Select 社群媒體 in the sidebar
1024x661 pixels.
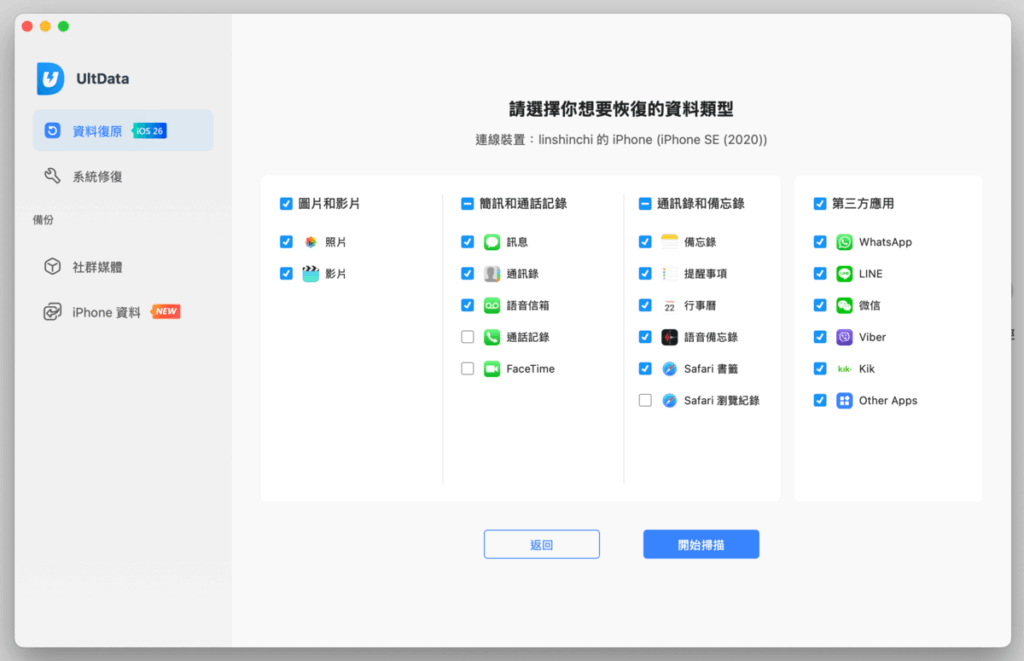[x=96, y=267]
